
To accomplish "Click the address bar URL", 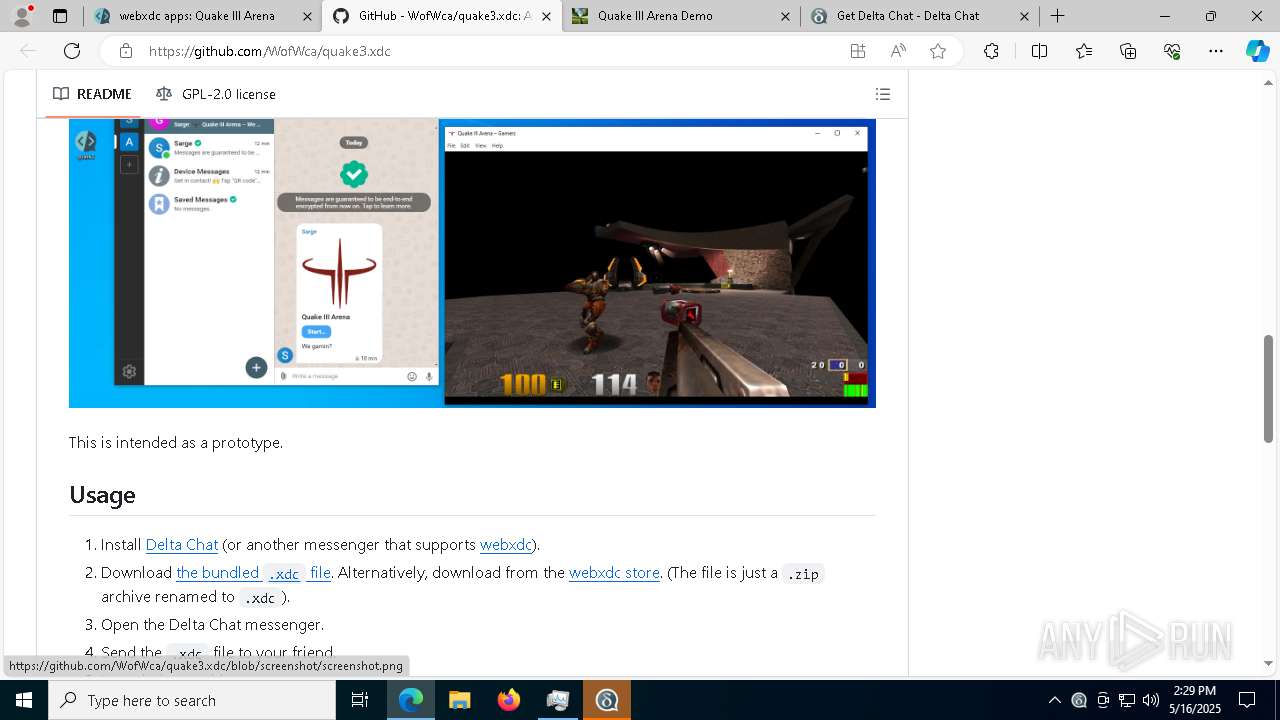I will (x=270, y=51).
